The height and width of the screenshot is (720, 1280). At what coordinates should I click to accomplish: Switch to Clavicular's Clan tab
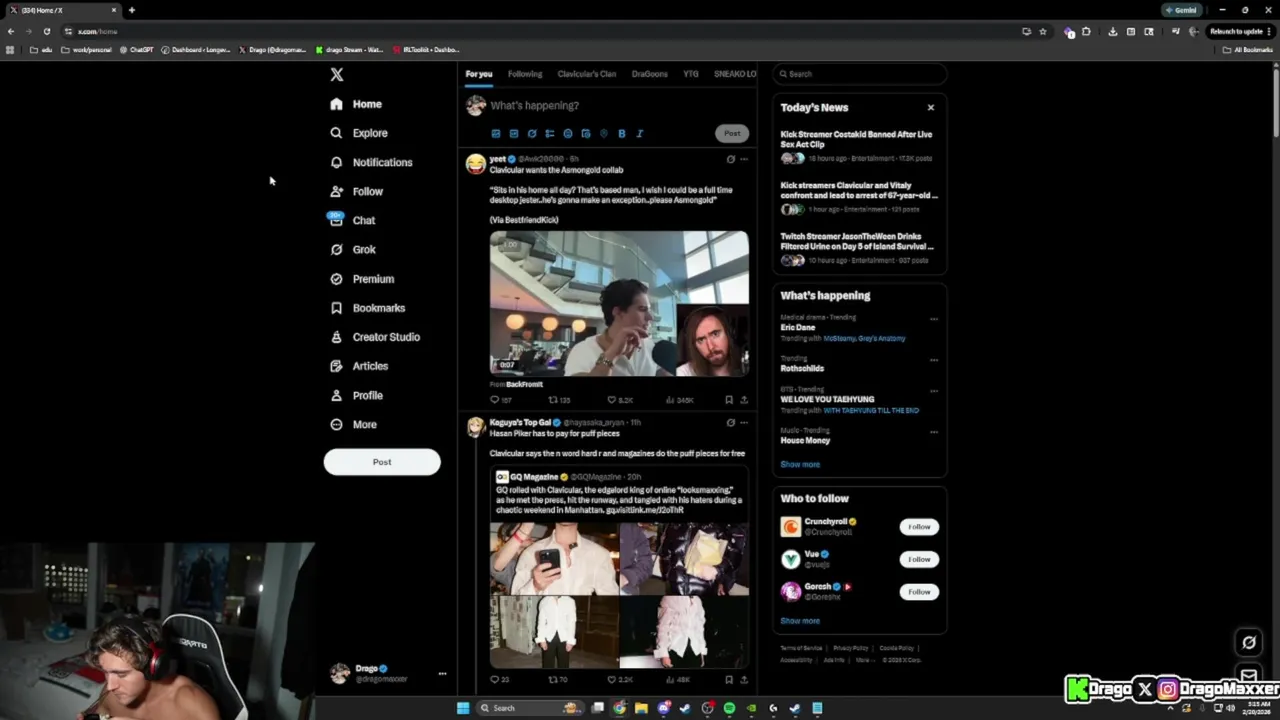point(586,74)
